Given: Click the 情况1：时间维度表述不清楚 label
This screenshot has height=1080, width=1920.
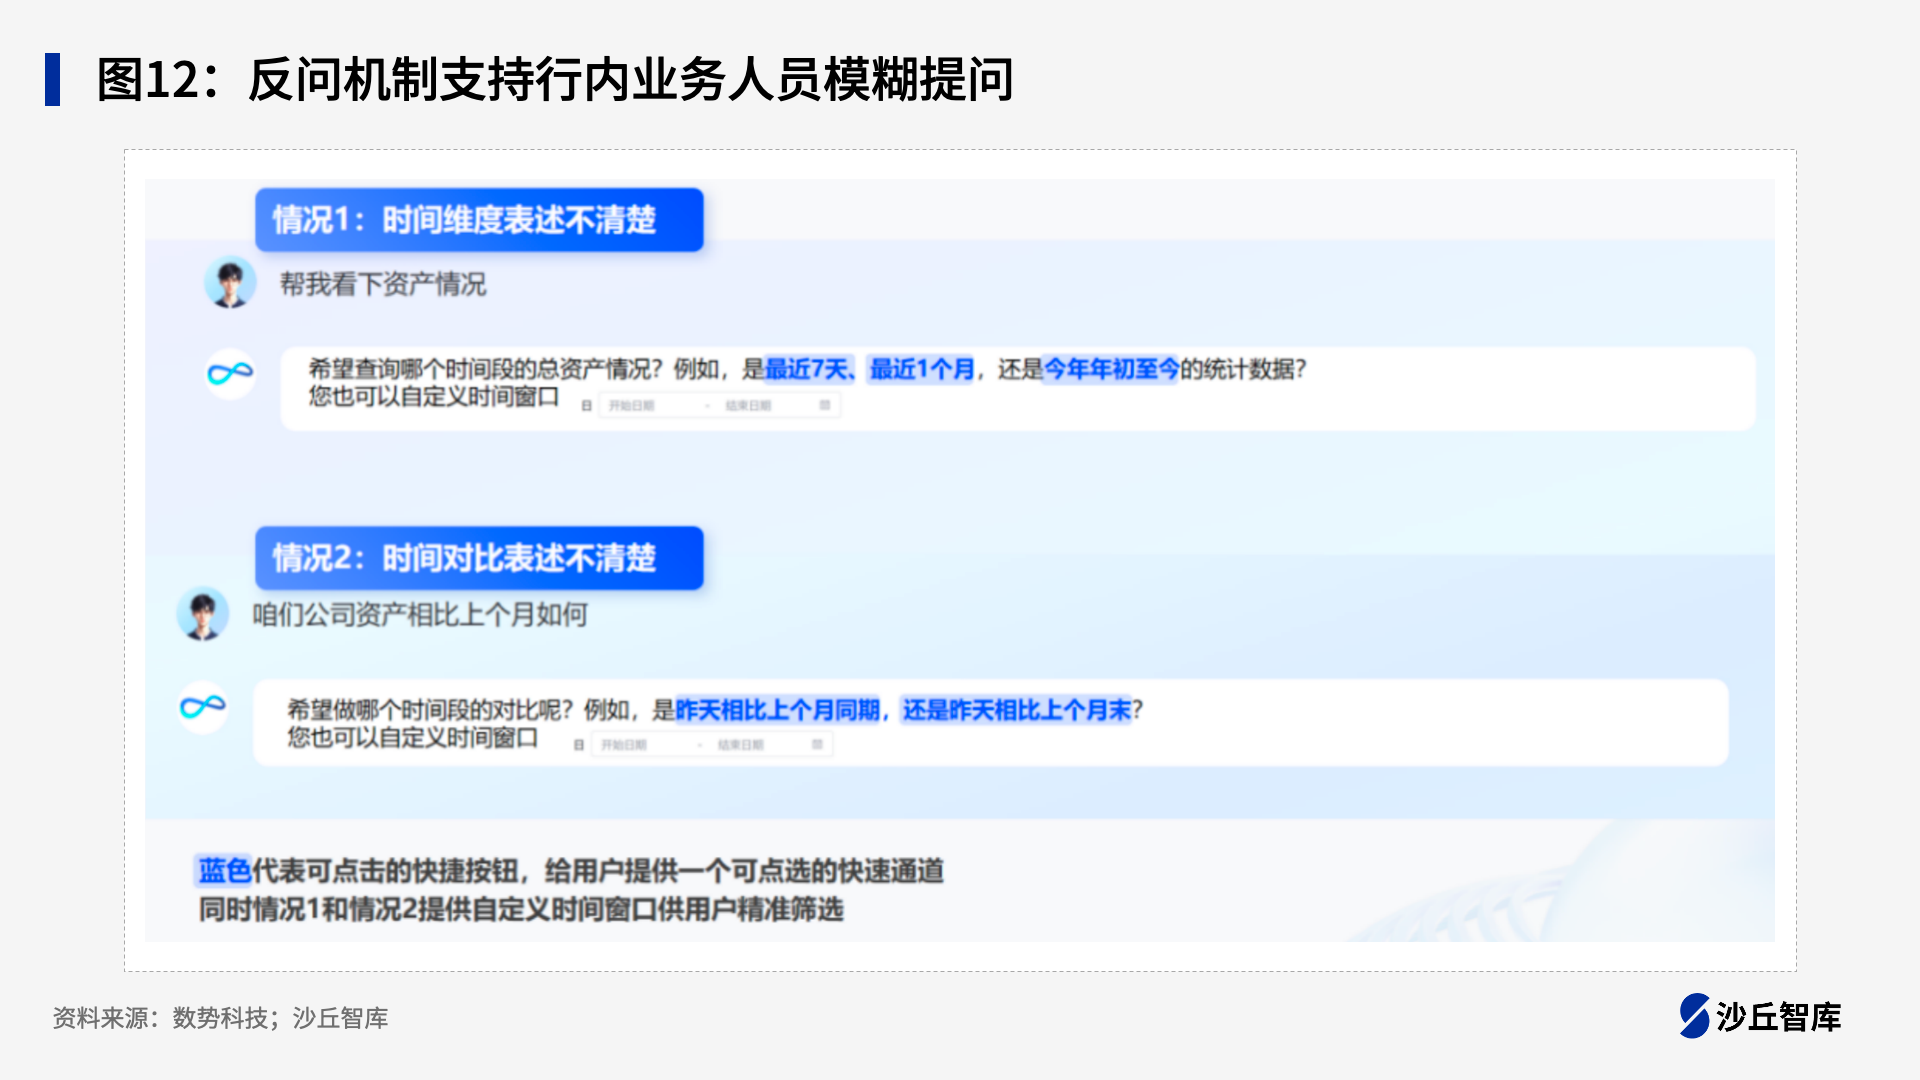Looking at the screenshot, I should tap(479, 220).
